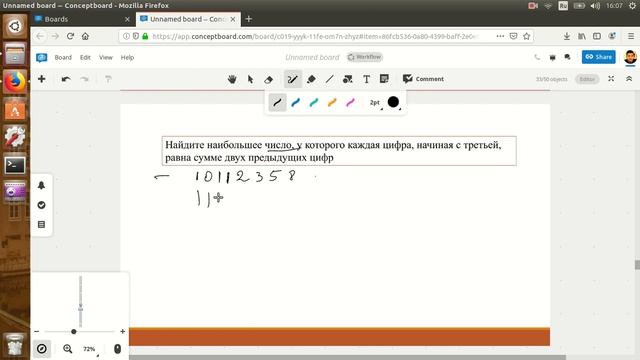Viewport: 640px width, 360px height.
Task: Reload the current page
Action: click(70, 36)
